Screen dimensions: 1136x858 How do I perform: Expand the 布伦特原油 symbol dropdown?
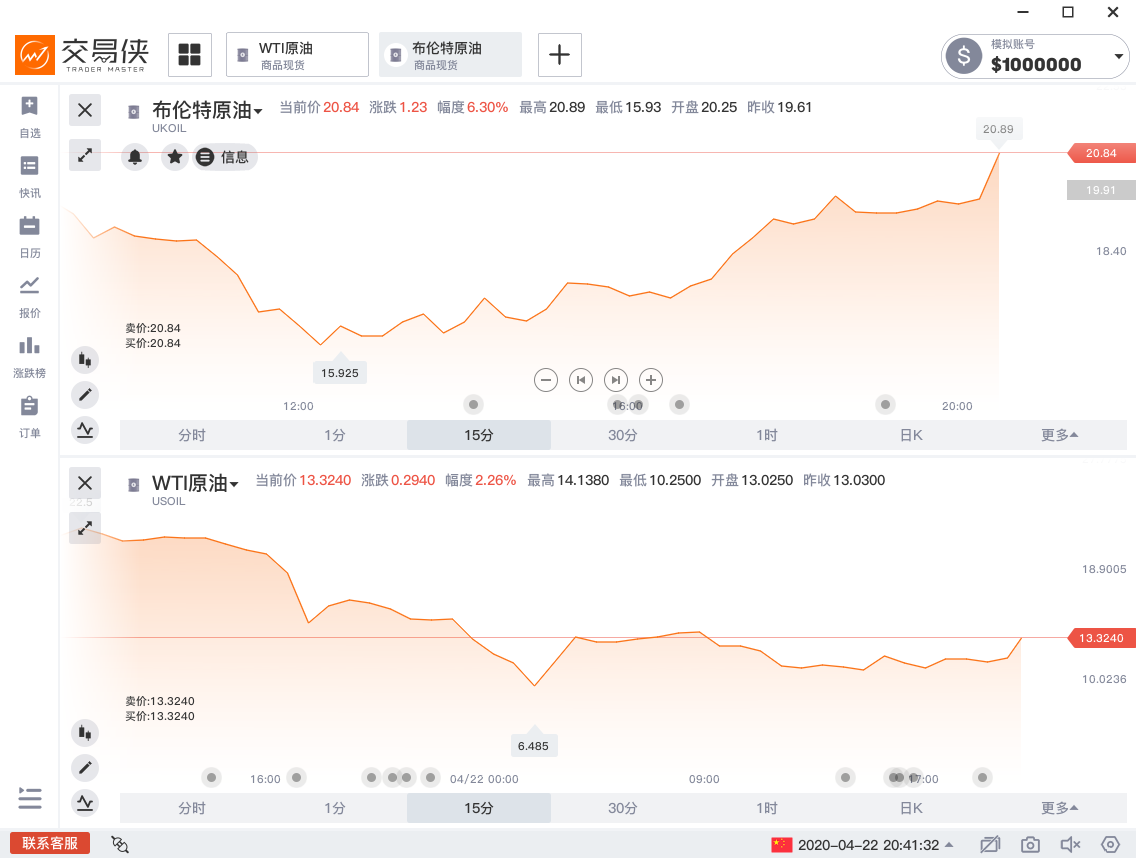[257, 111]
